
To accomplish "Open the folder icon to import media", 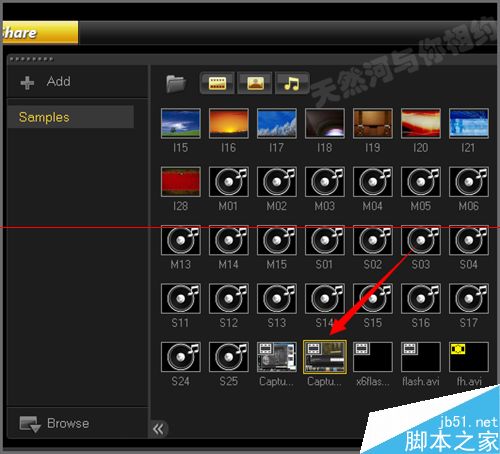I will click(x=176, y=84).
